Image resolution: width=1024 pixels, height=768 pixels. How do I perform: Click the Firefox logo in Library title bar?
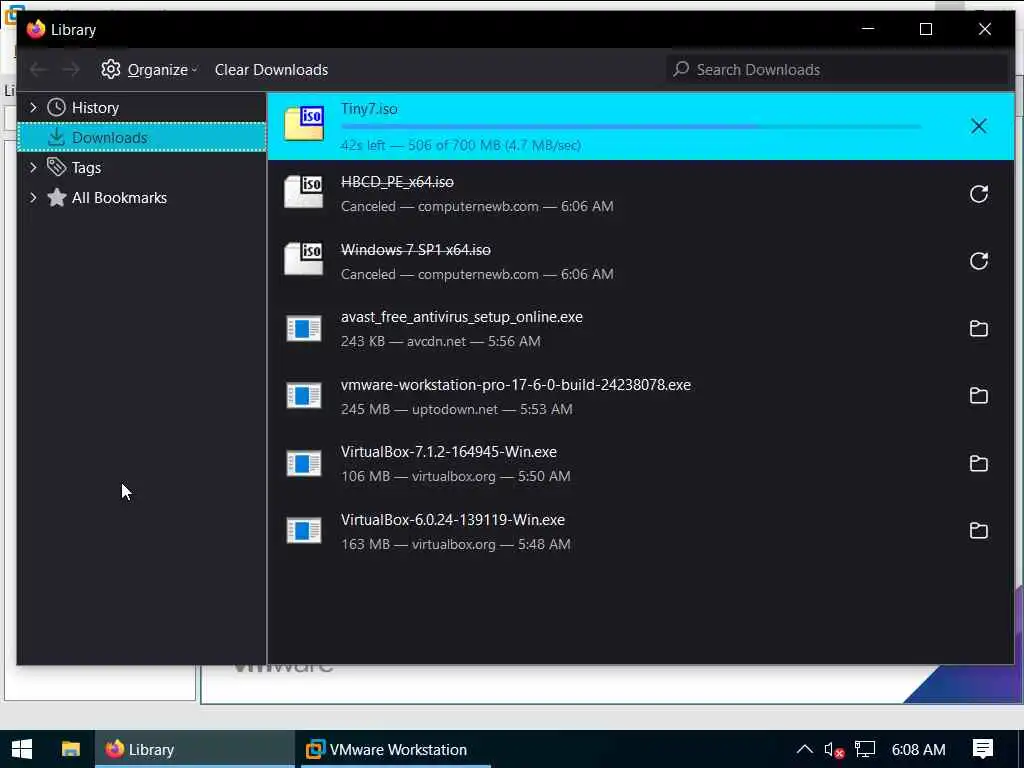click(x=36, y=29)
